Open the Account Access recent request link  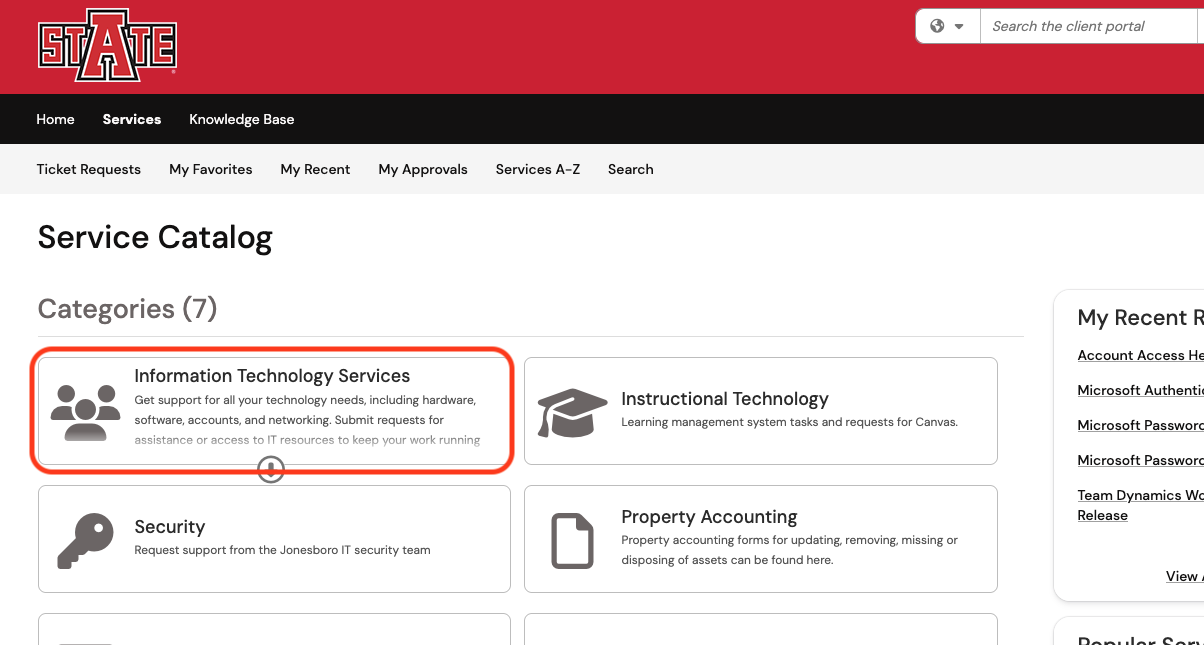pyautogui.click(x=1140, y=355)
